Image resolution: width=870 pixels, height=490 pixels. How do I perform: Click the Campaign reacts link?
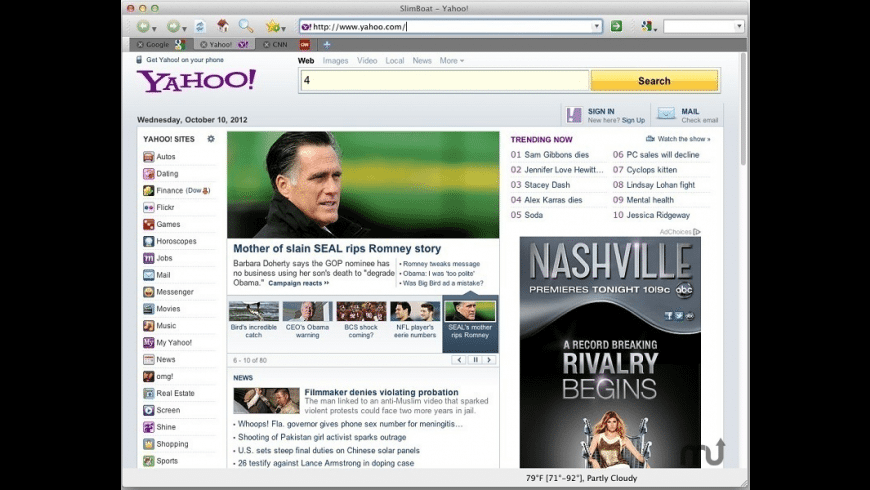pos(299,283)
